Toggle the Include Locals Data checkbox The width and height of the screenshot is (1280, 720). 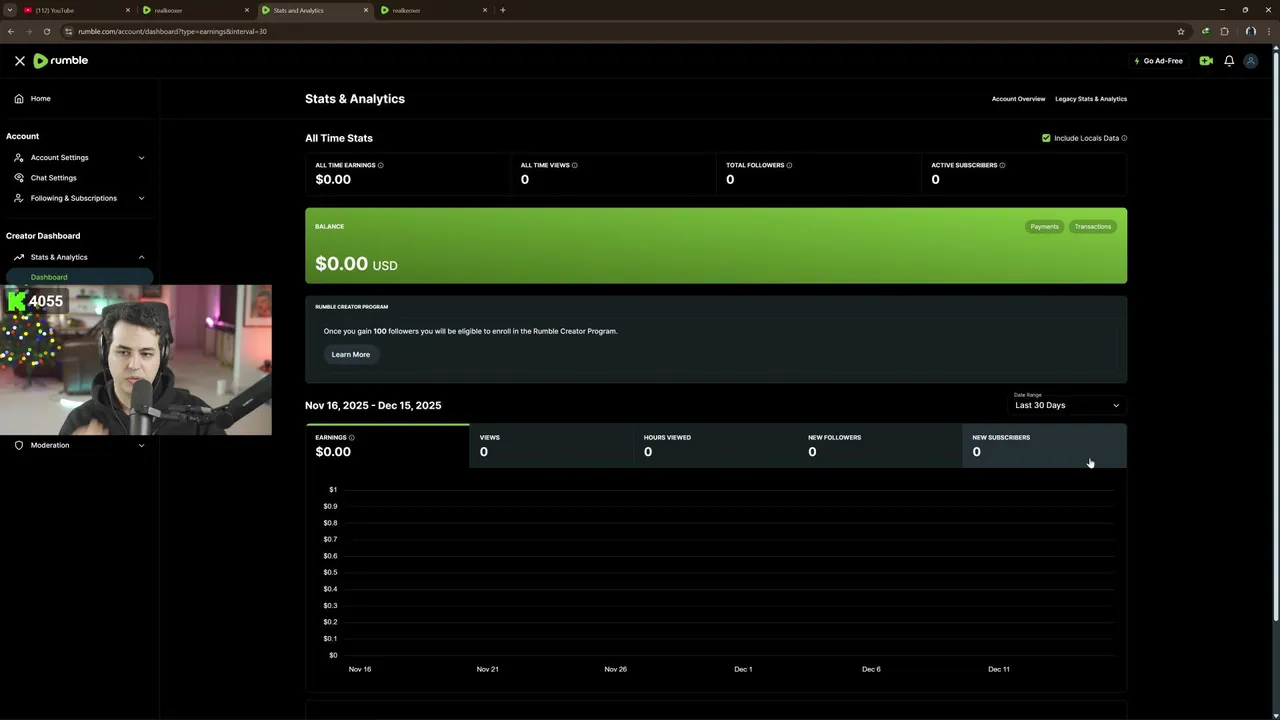1046,138
